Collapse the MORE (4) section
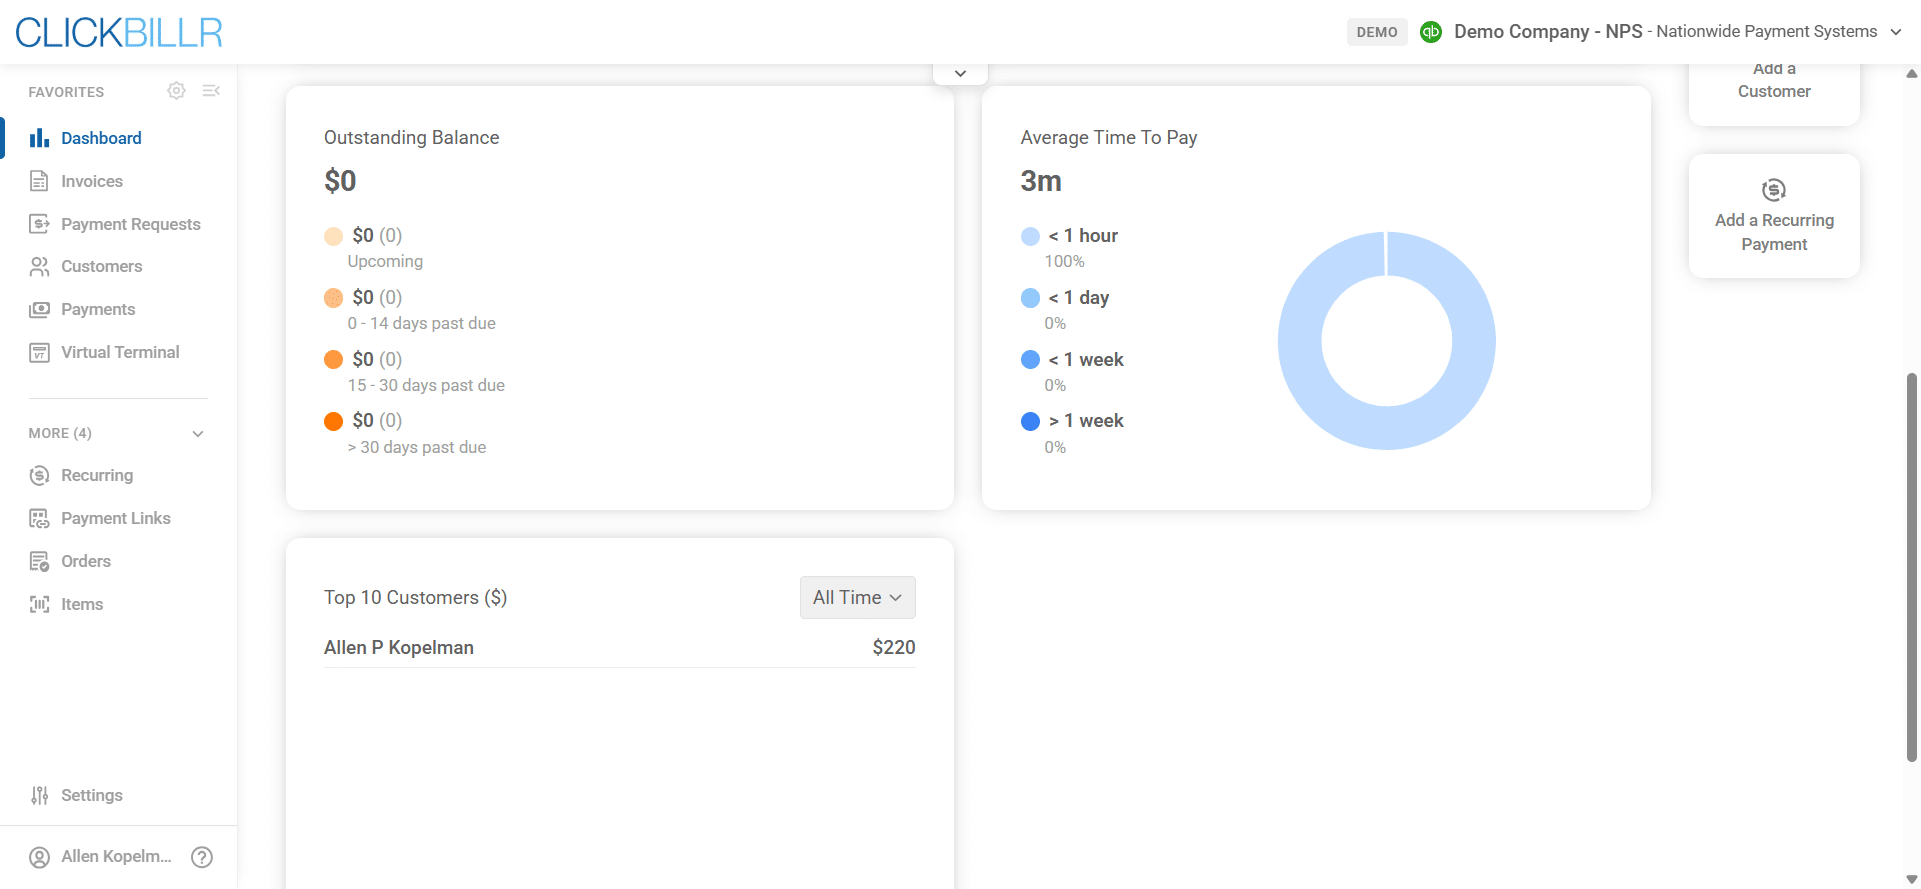 [x=198, y=434]
